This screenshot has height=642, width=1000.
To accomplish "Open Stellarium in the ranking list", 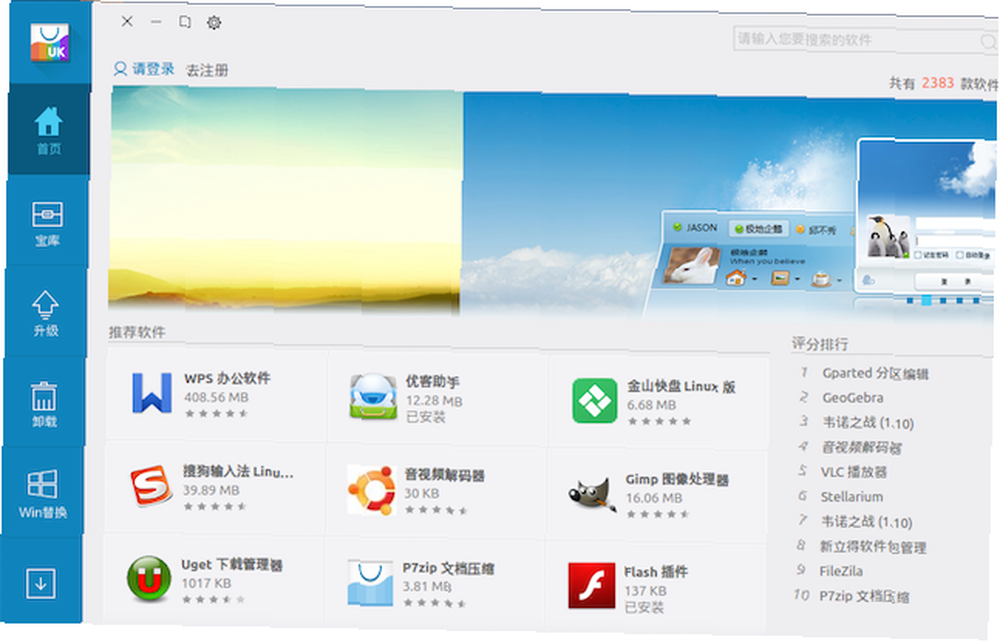I will pos(851,497).
